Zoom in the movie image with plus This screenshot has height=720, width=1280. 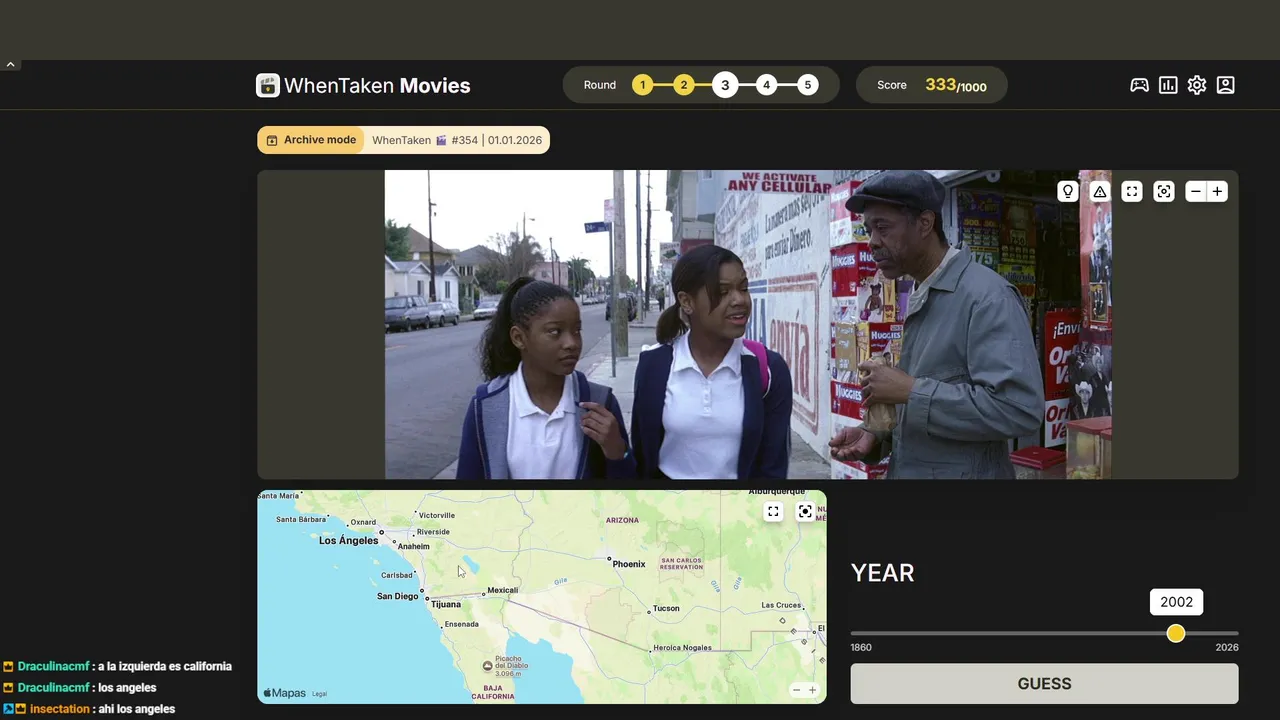[x=1217, y=191]
